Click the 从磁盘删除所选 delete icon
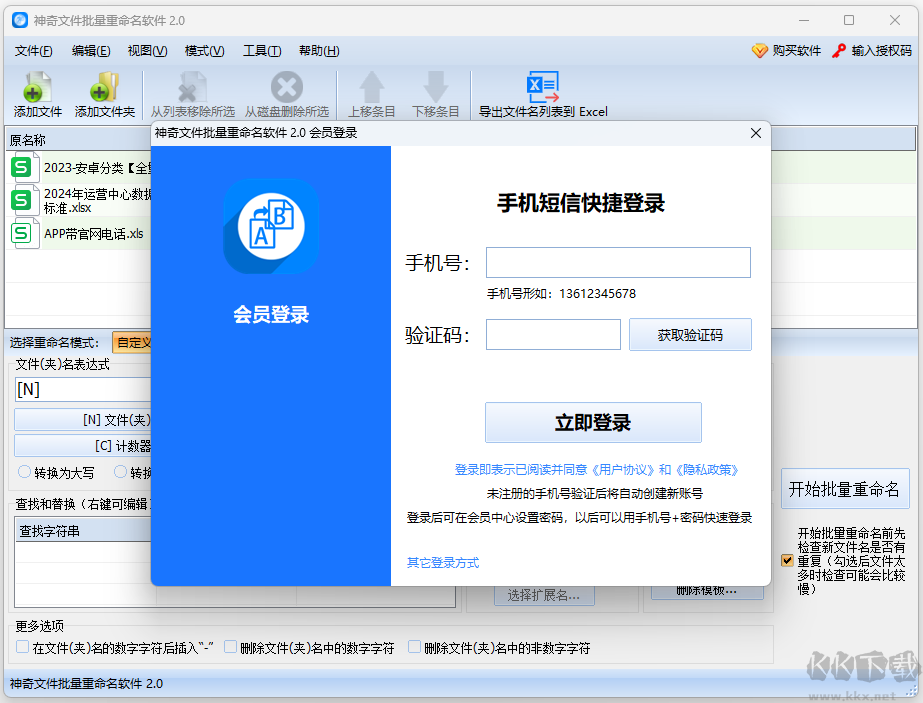This screenshot has width=923, height=703. (286, 88)
